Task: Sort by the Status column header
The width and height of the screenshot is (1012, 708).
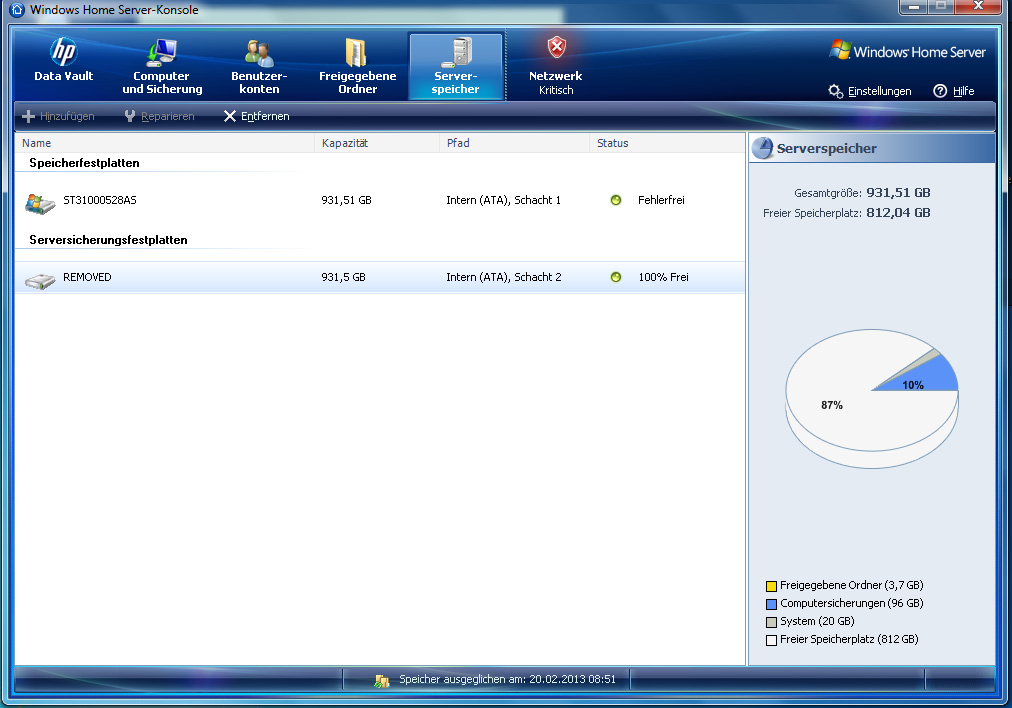Action: point(667,143)
